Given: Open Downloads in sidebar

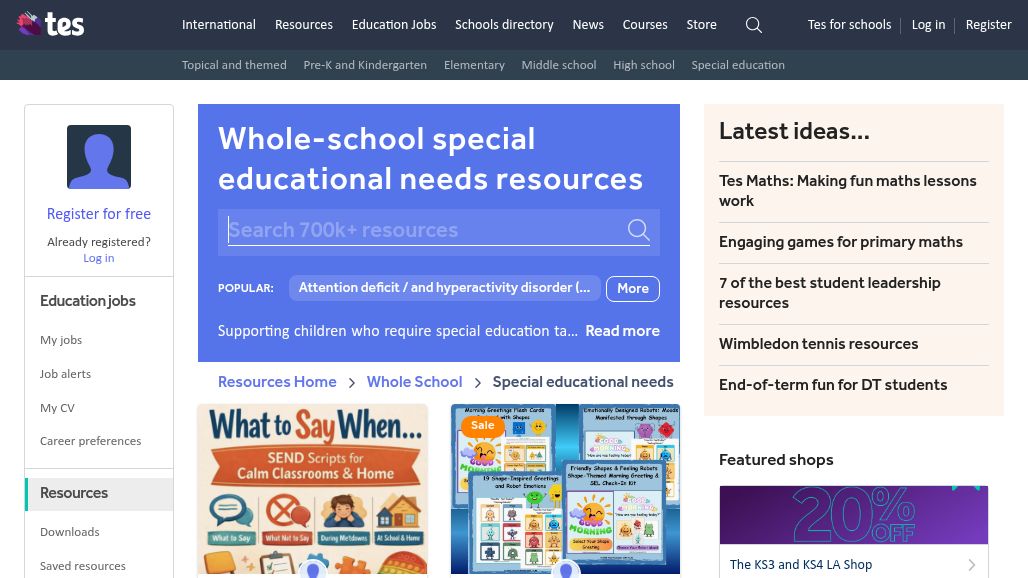Looking at the screenshot, I should pos(69,532).
